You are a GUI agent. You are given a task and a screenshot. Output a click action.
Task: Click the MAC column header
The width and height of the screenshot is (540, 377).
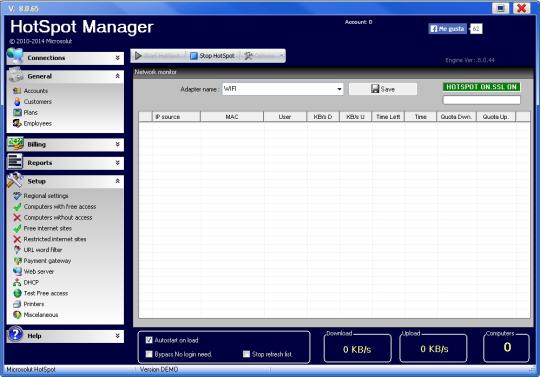[232, 117]
